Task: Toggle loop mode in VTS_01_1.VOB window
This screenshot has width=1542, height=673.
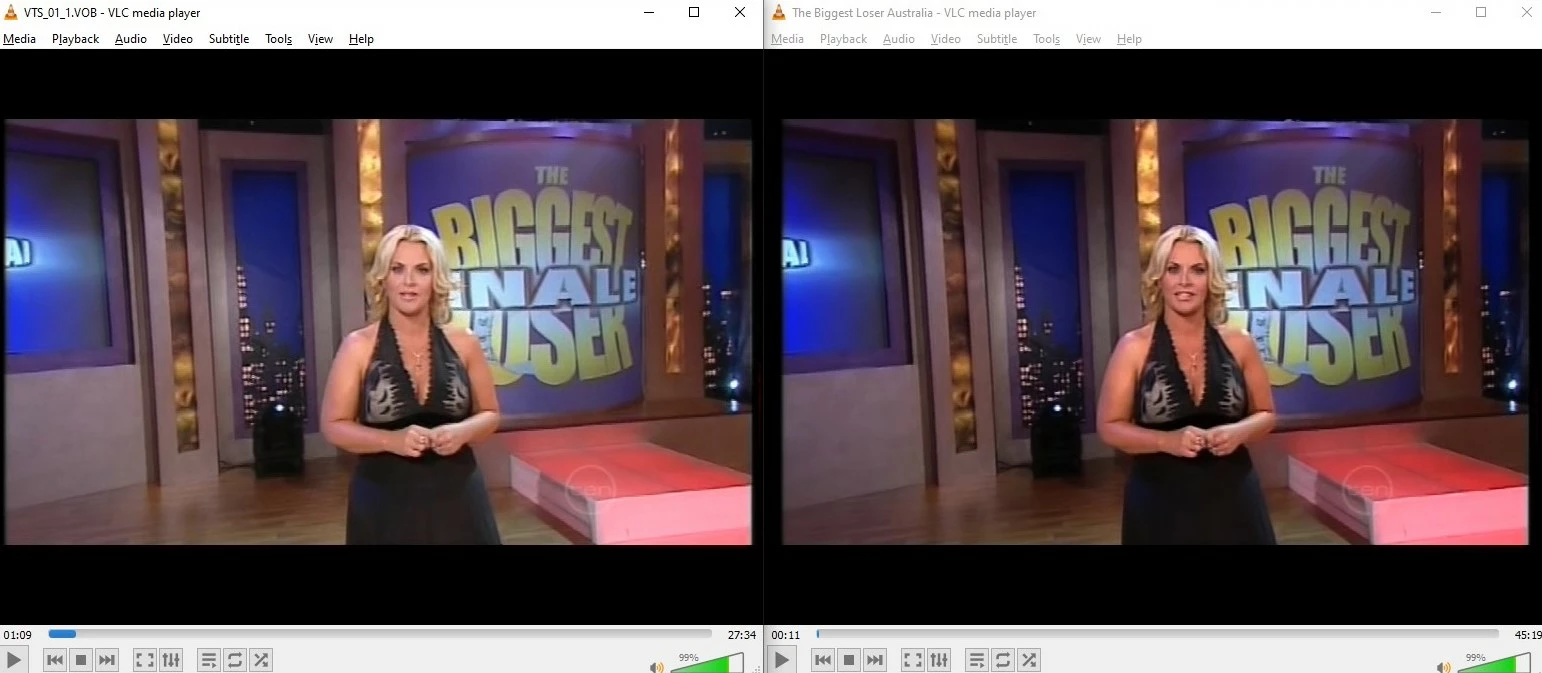Action: tap(235, 660)
